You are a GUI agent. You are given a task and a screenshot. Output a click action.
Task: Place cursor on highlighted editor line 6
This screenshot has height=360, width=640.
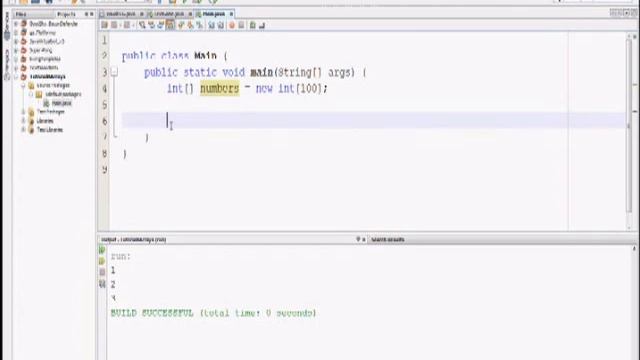(373, 121)
